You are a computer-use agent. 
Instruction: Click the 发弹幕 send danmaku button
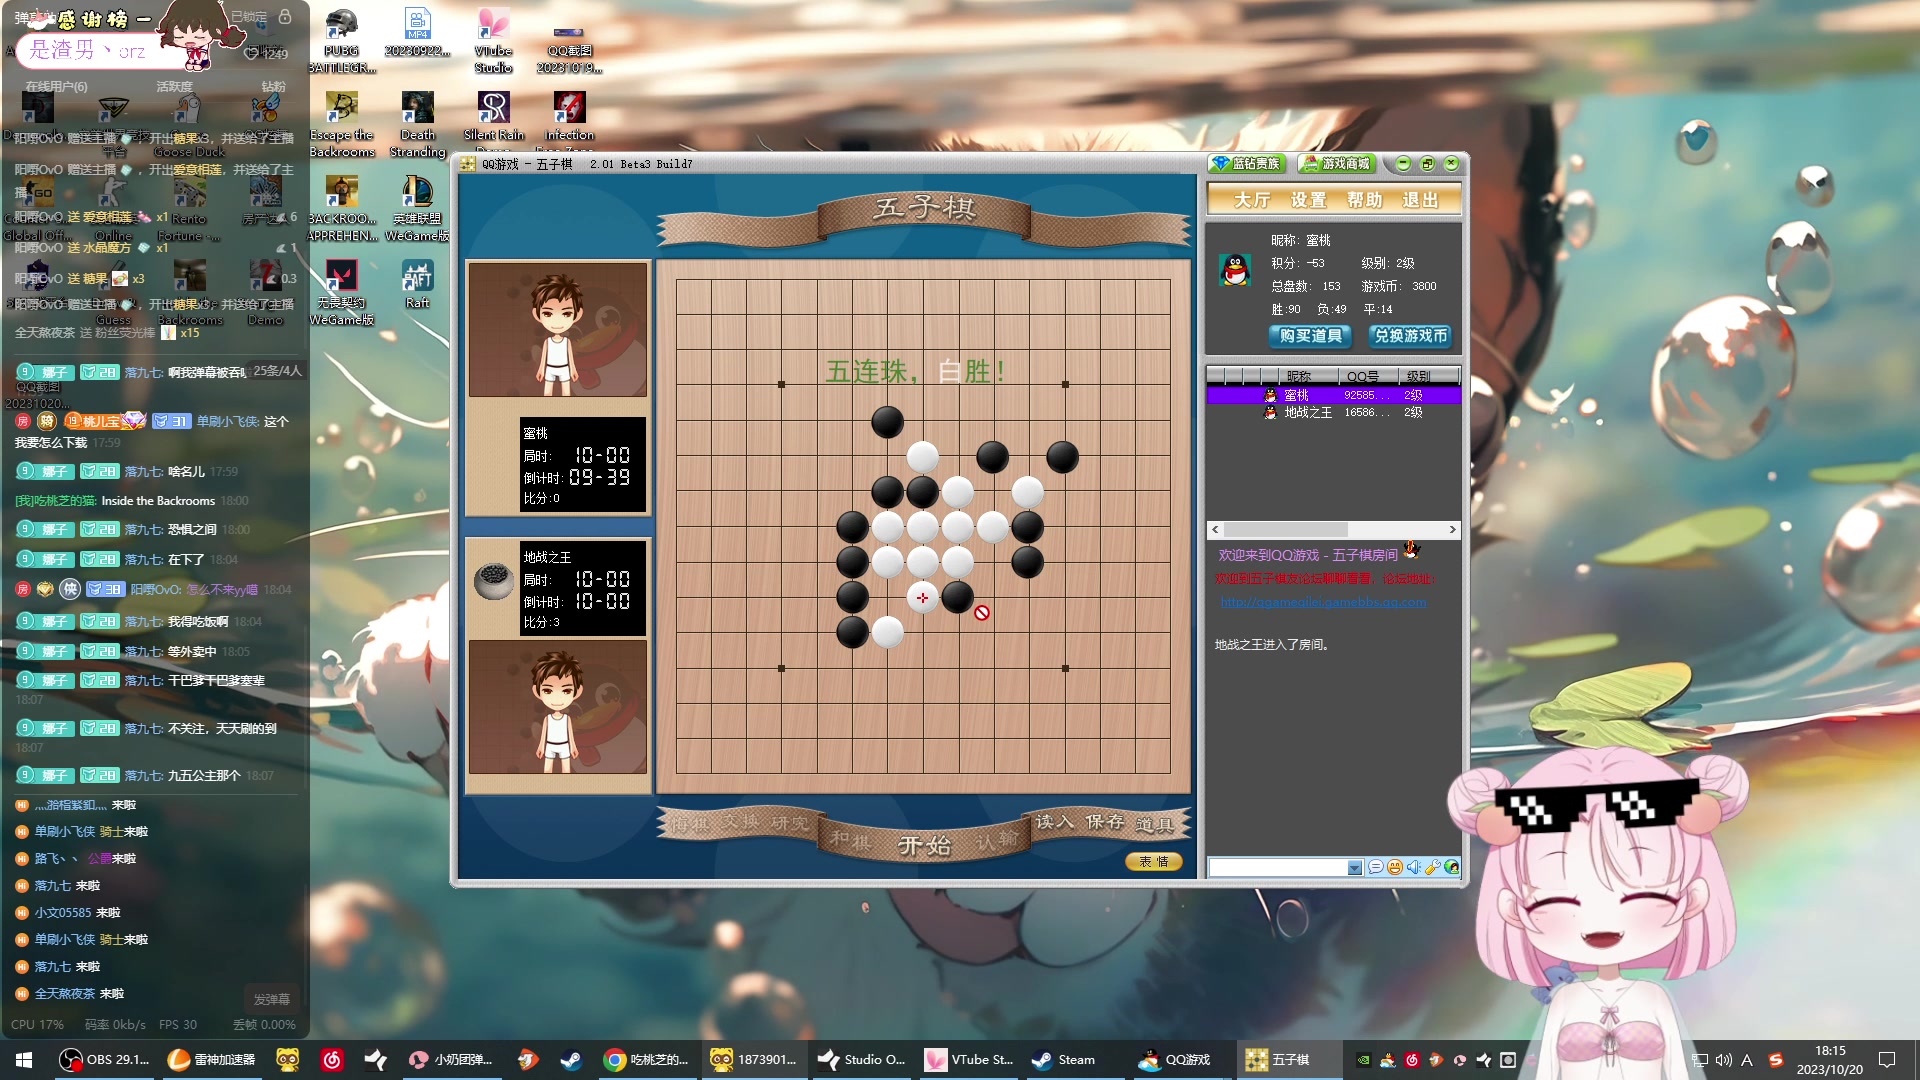coord(271,999)
